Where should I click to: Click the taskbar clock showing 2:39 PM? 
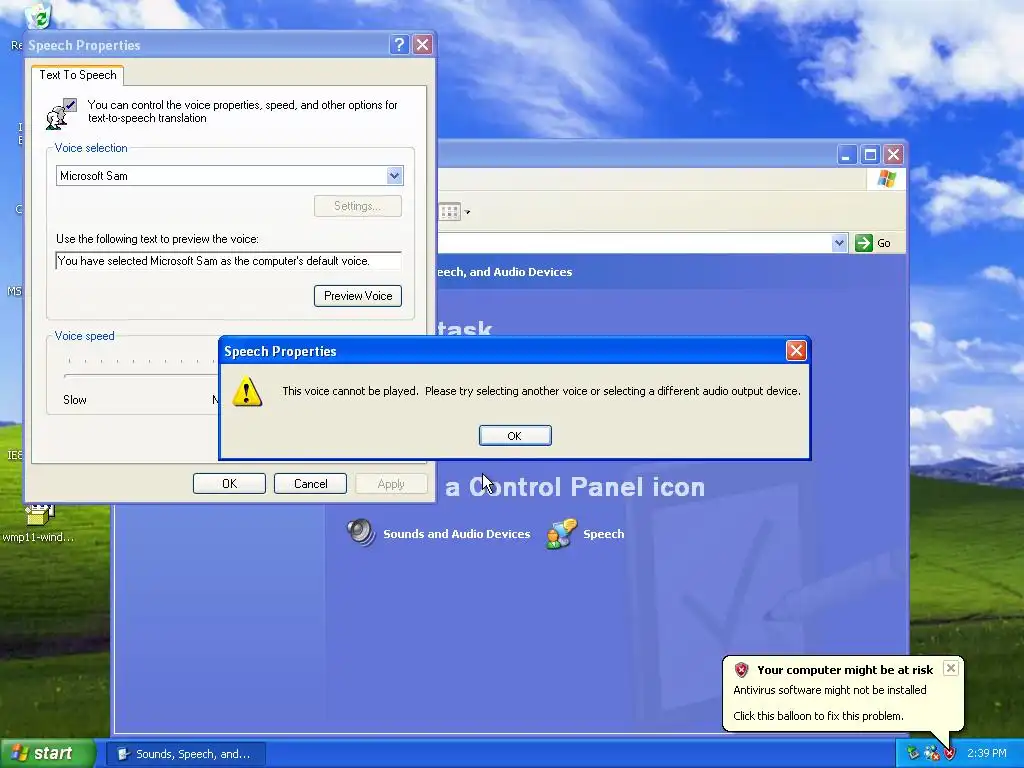pyautogui.click(x=987, y=754)
